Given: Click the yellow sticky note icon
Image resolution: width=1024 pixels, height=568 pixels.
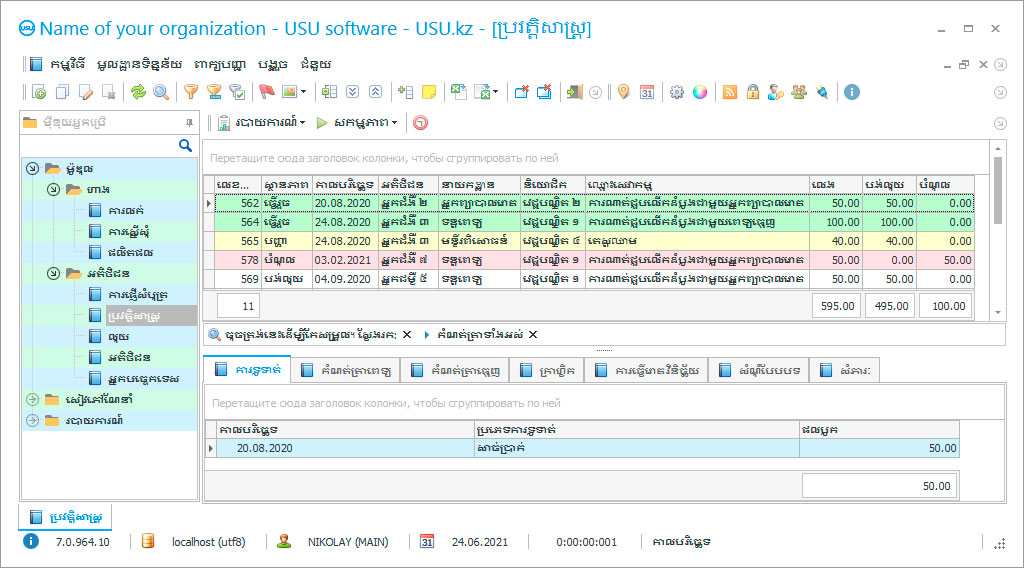Looking at the screenshot, I should 429,92.
